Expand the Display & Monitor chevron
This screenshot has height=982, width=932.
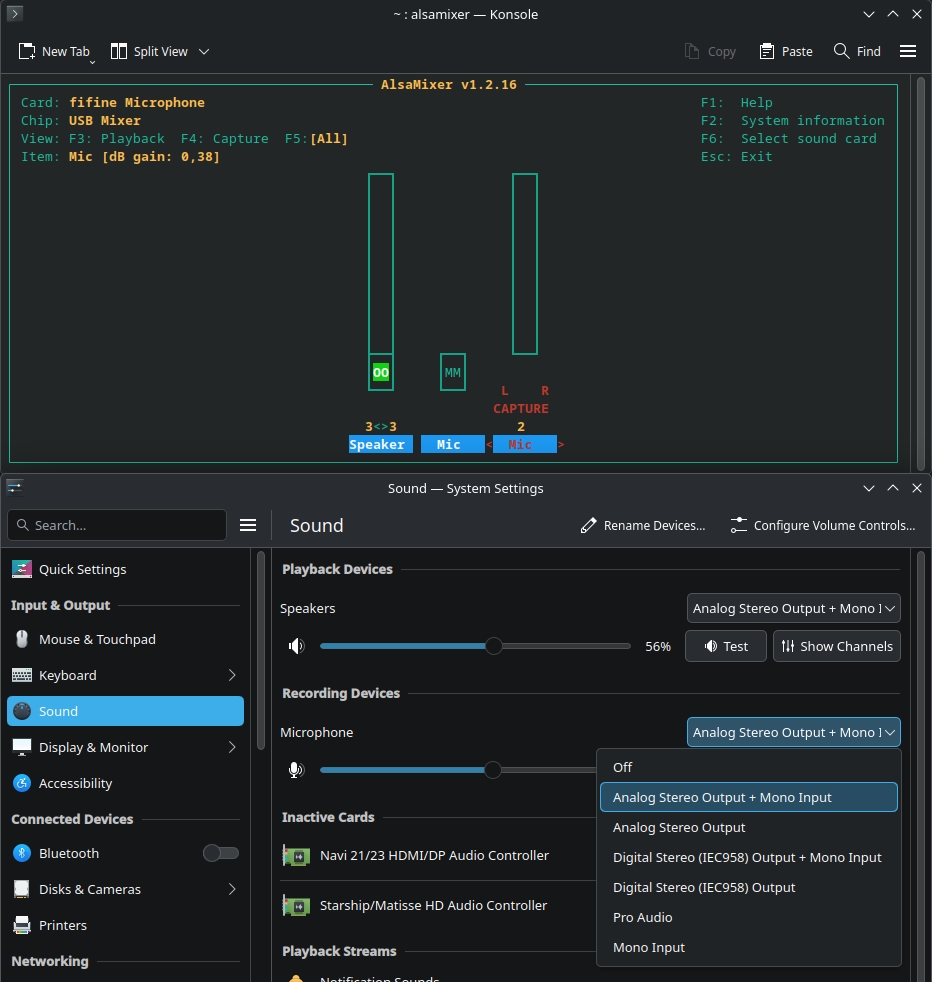pos(232,747)
